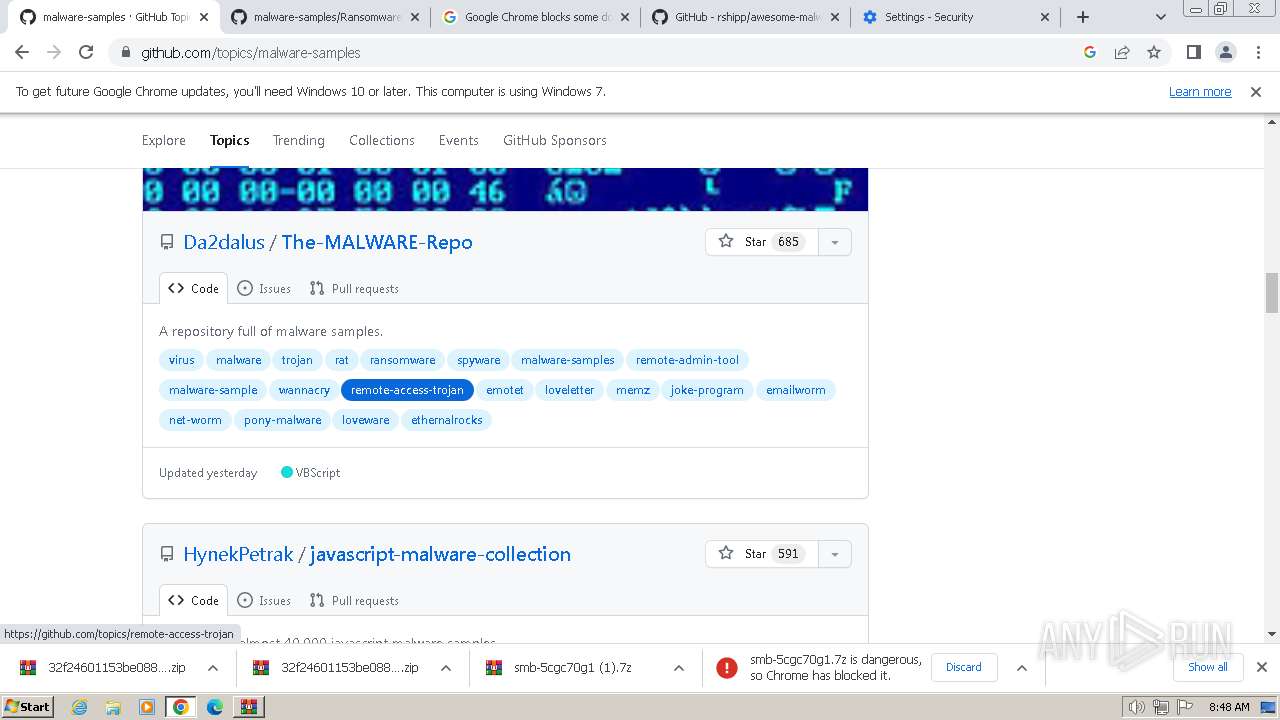Switch to rshipp/awesome-malware GitHub tab

(x=745, y=17)
